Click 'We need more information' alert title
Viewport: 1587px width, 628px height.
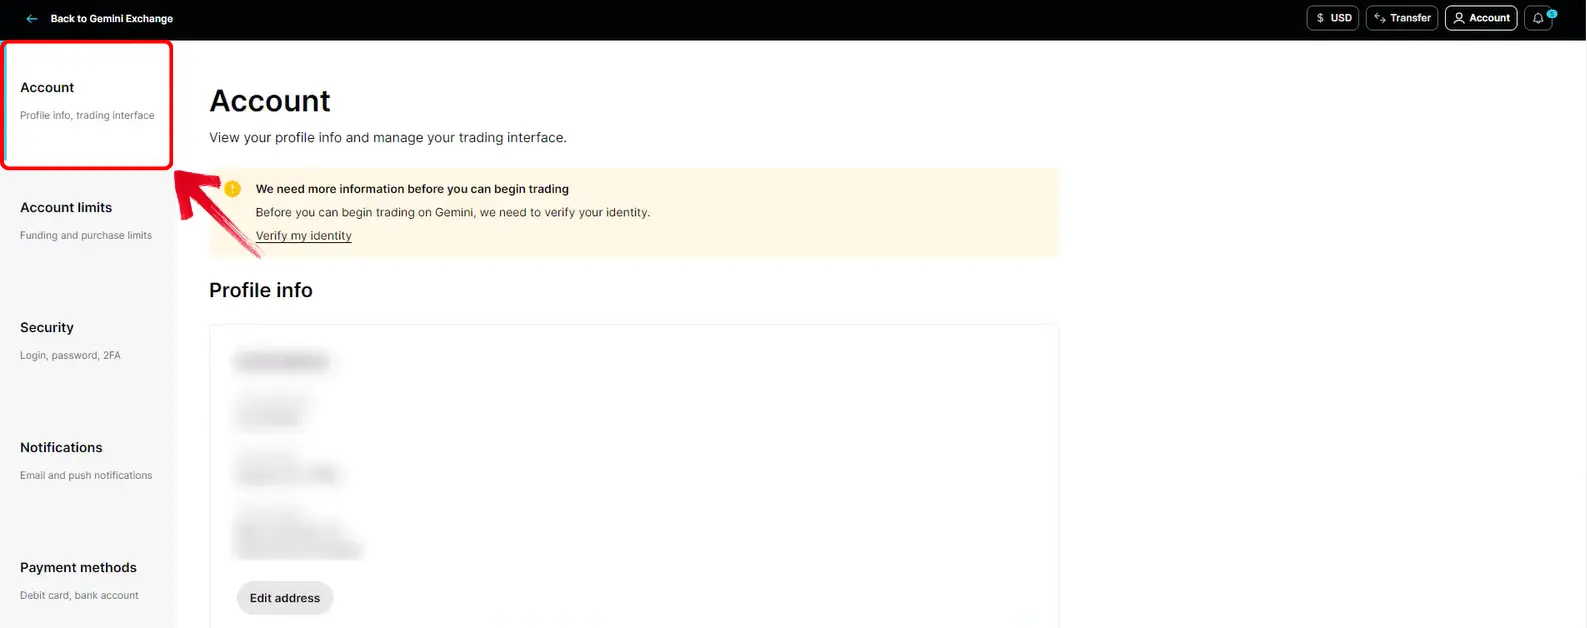click(412, 189)
